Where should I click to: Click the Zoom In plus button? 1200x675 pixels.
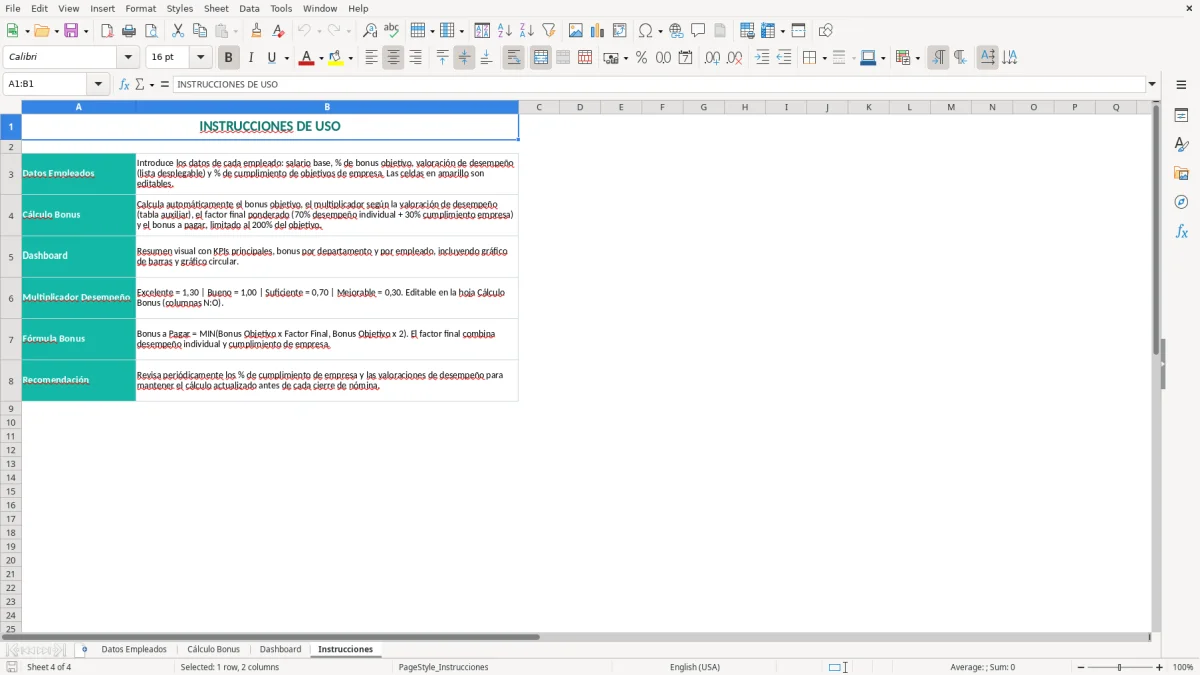click(x=1160, y=667)
